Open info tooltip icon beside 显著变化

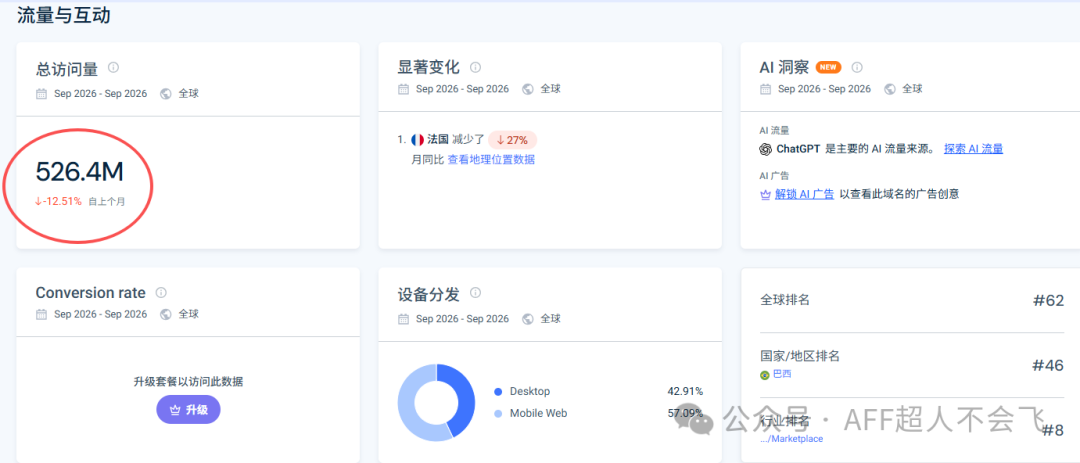pos(475,68)
